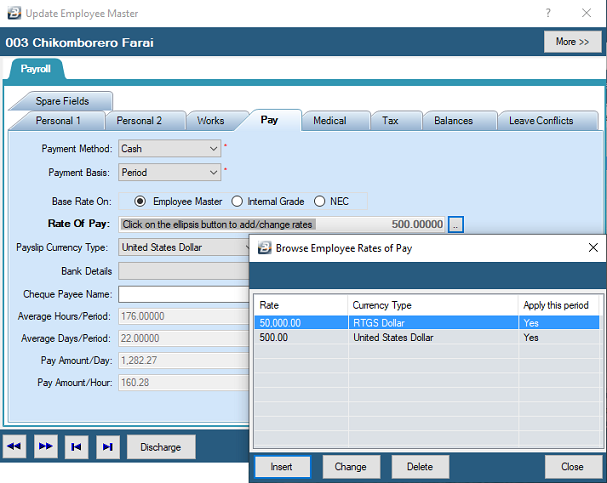Select the 500.00 rate cell

301,337
